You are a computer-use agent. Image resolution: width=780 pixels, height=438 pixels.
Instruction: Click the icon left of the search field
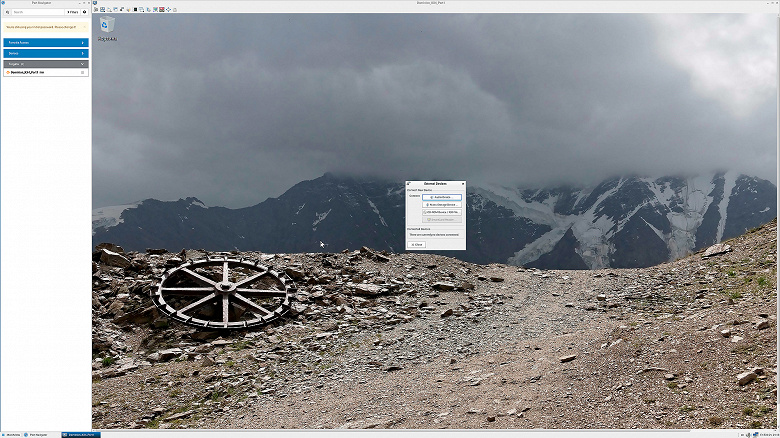coord(7,12)
